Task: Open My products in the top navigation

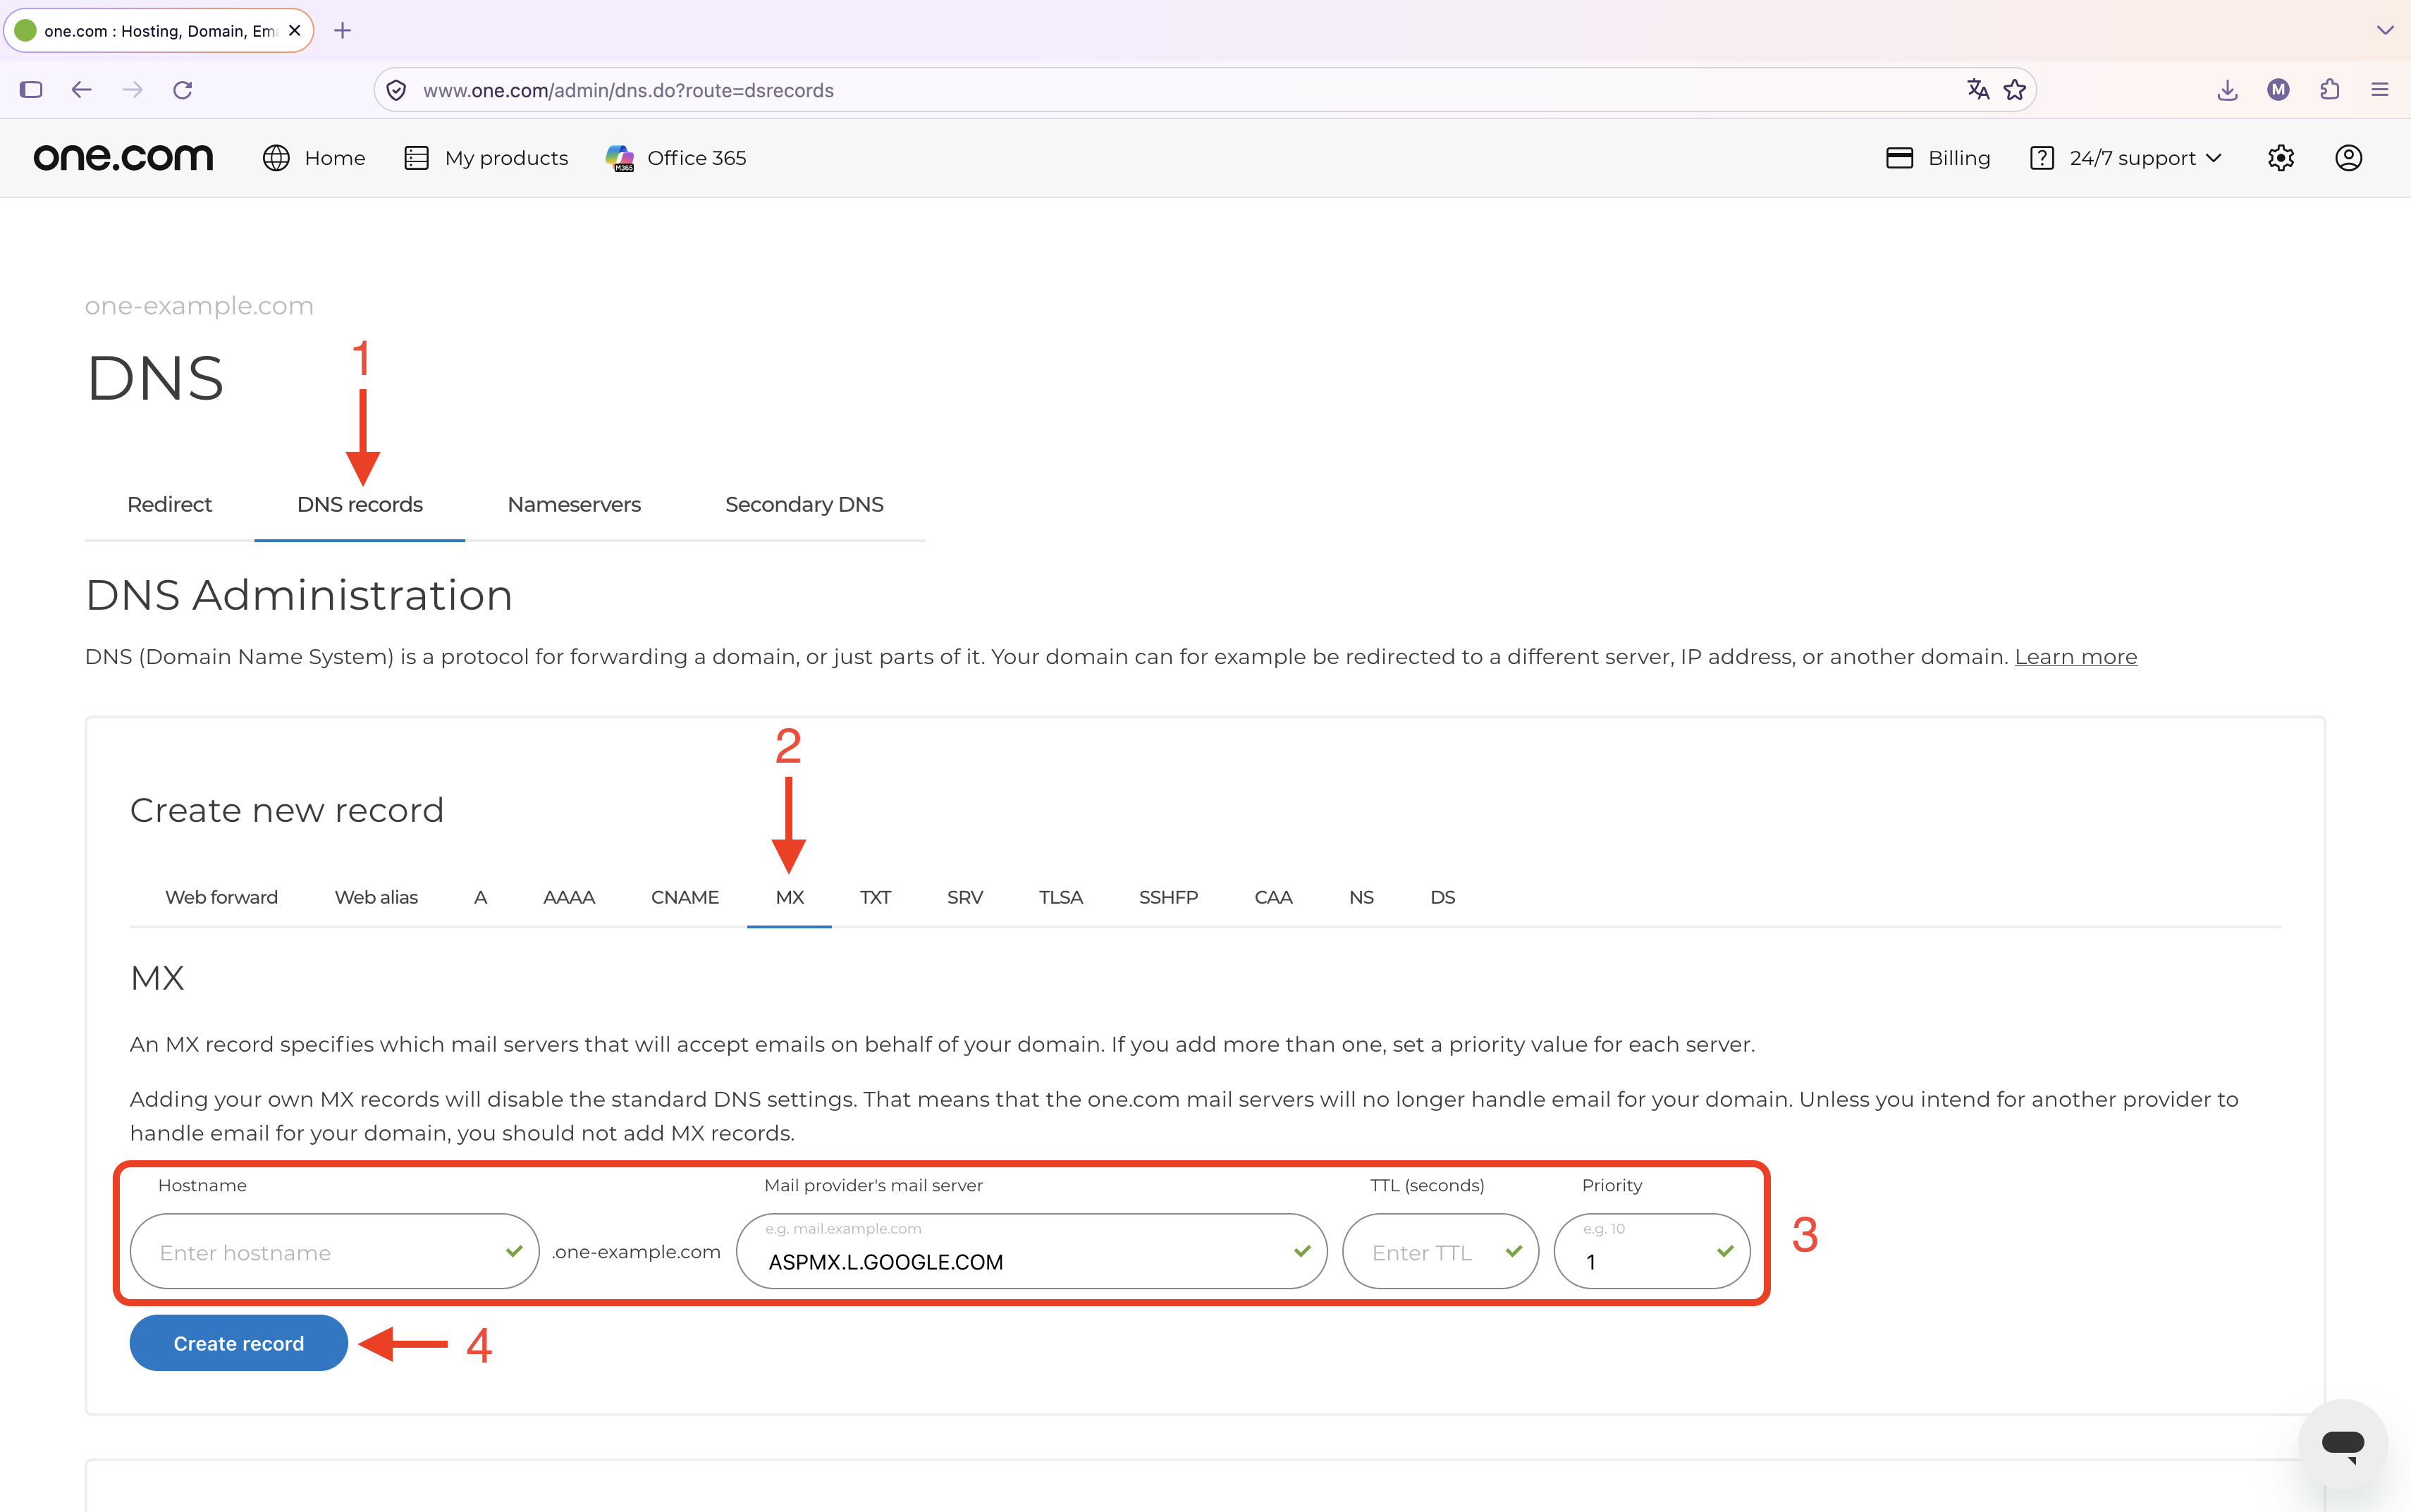Action: pyautogui.click(x=486, y=158)
